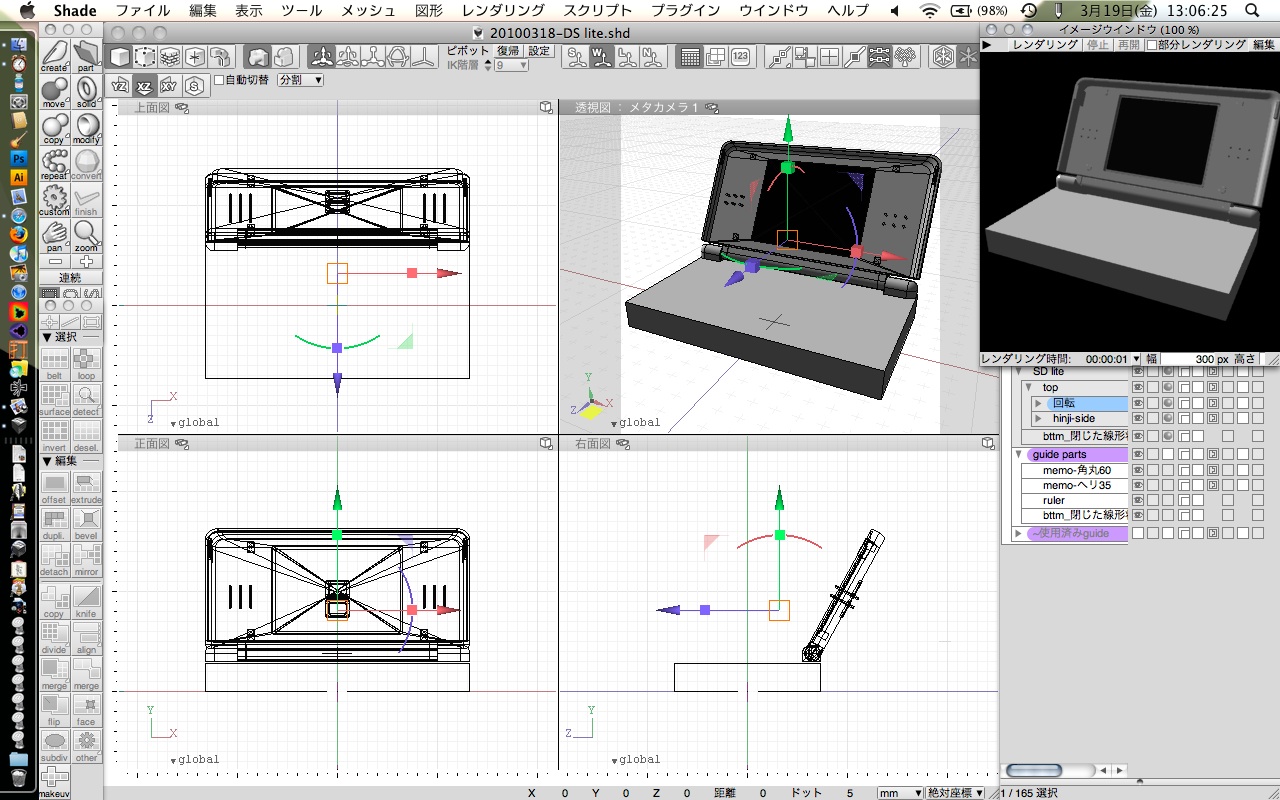Screen dimensions: 1280x800
Task: Choose the loop selection tool
Action: coord(87,364)
